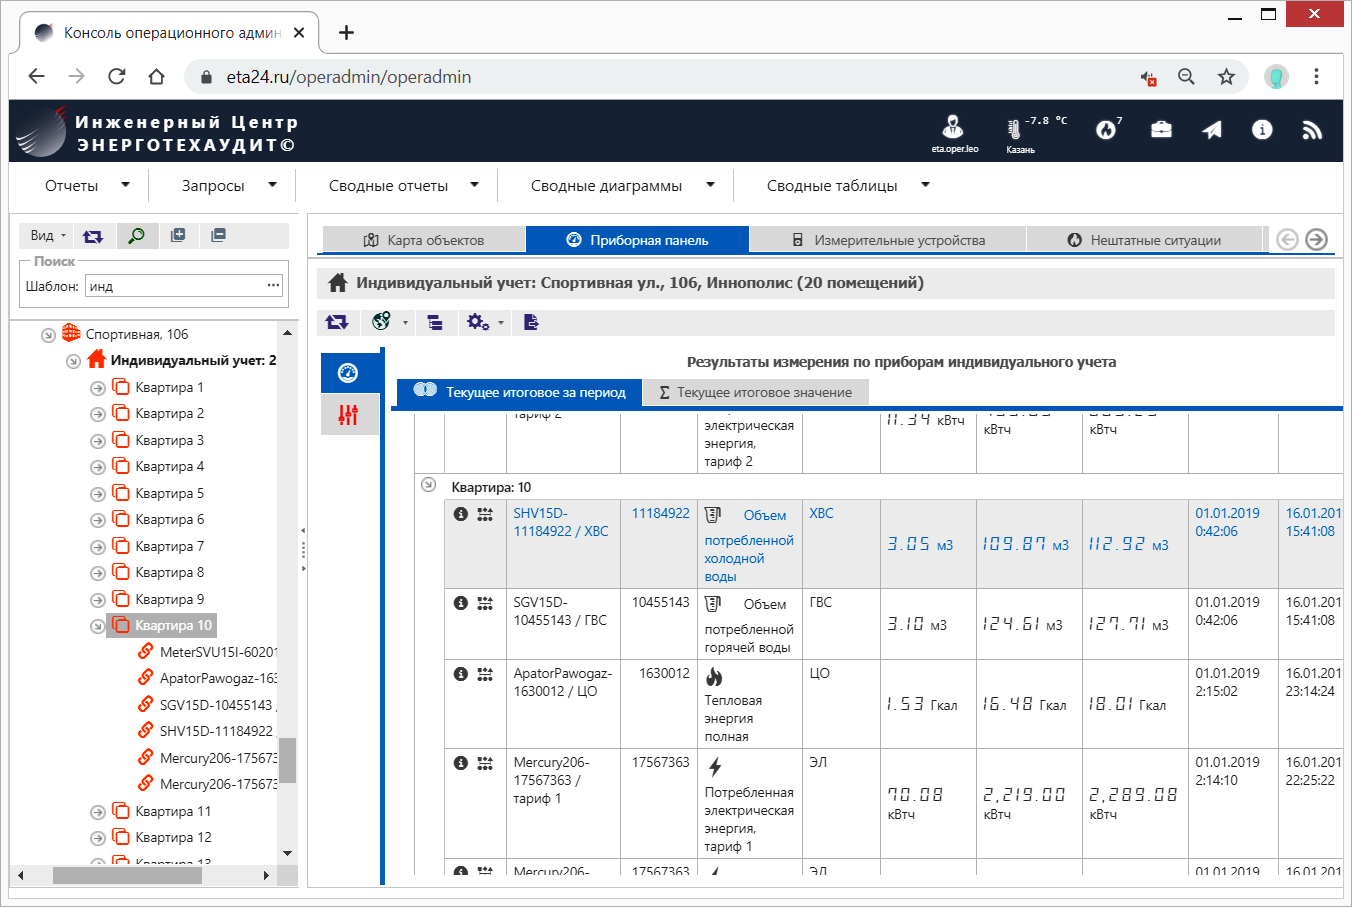Open the flame alerts icon with badge 7
The image size is (1352, 907).
tap(1107, 129)
